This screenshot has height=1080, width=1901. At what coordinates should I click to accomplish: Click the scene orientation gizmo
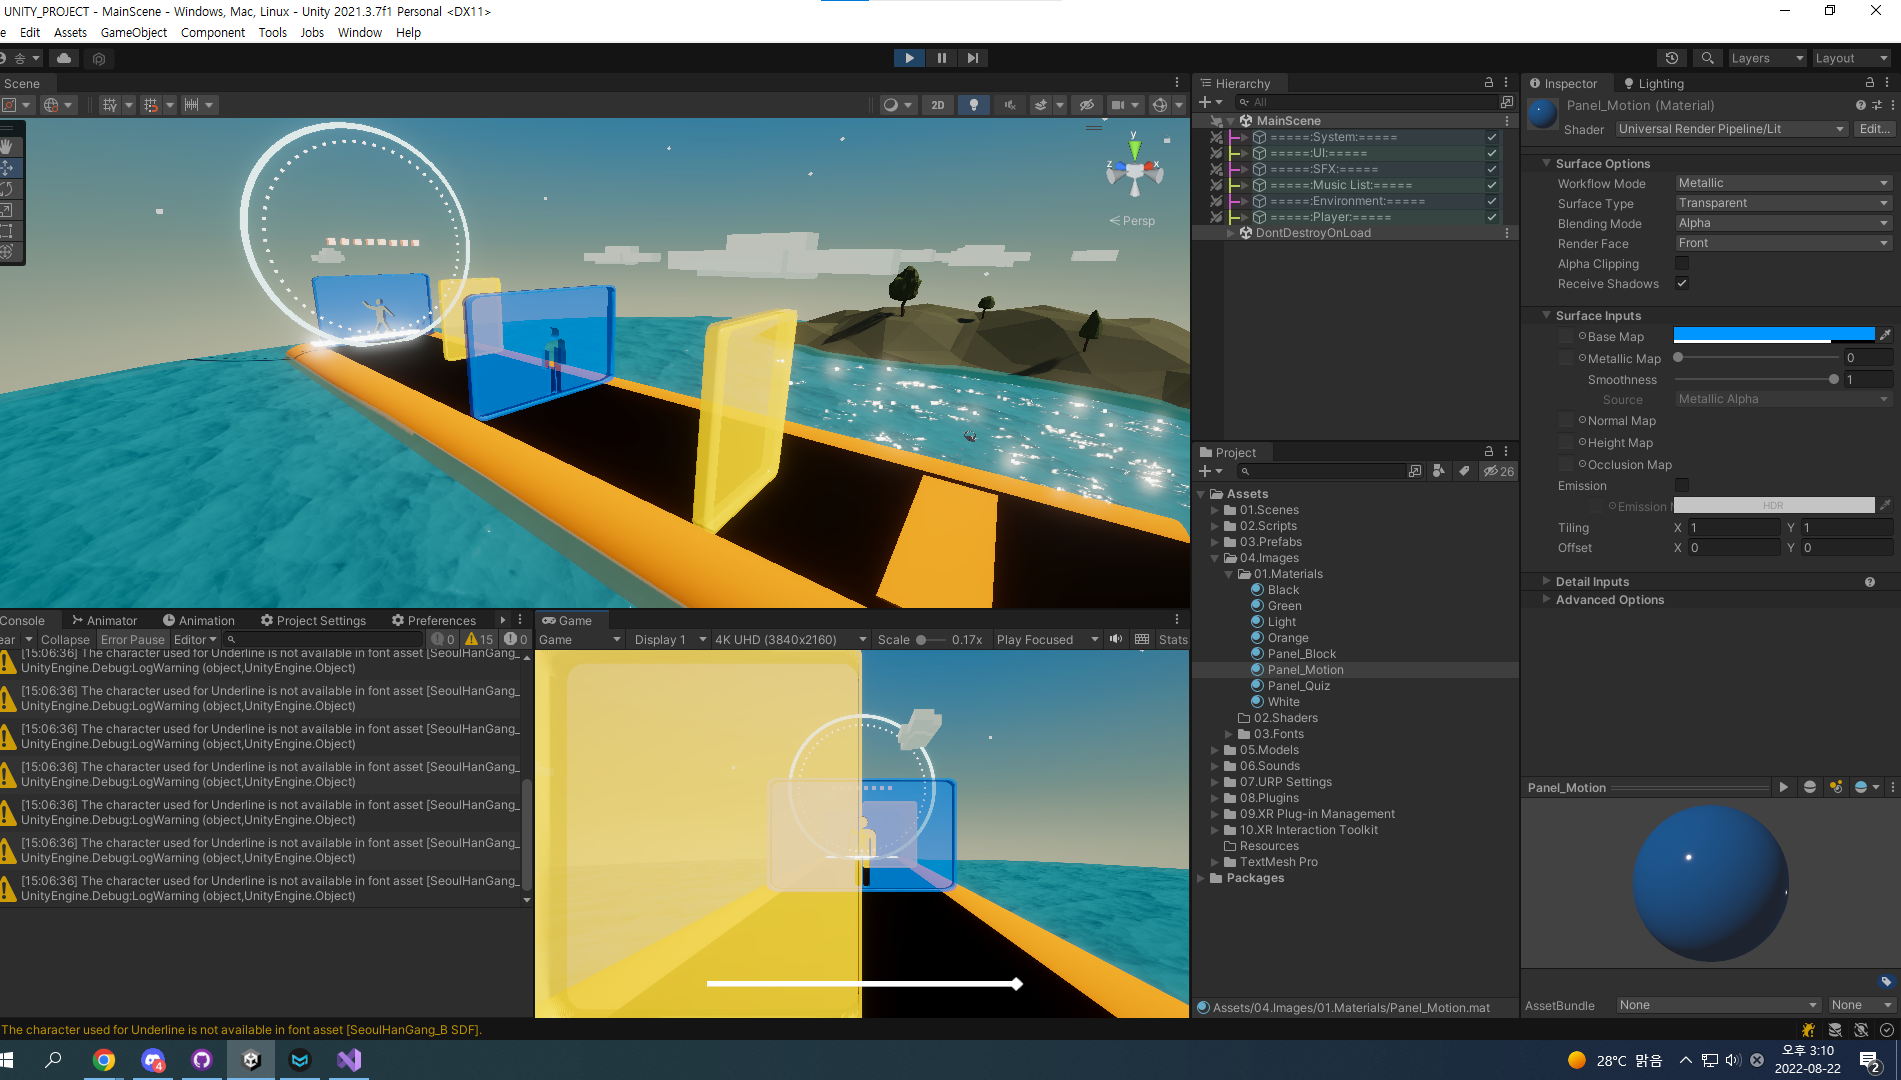coord(1134,173)
